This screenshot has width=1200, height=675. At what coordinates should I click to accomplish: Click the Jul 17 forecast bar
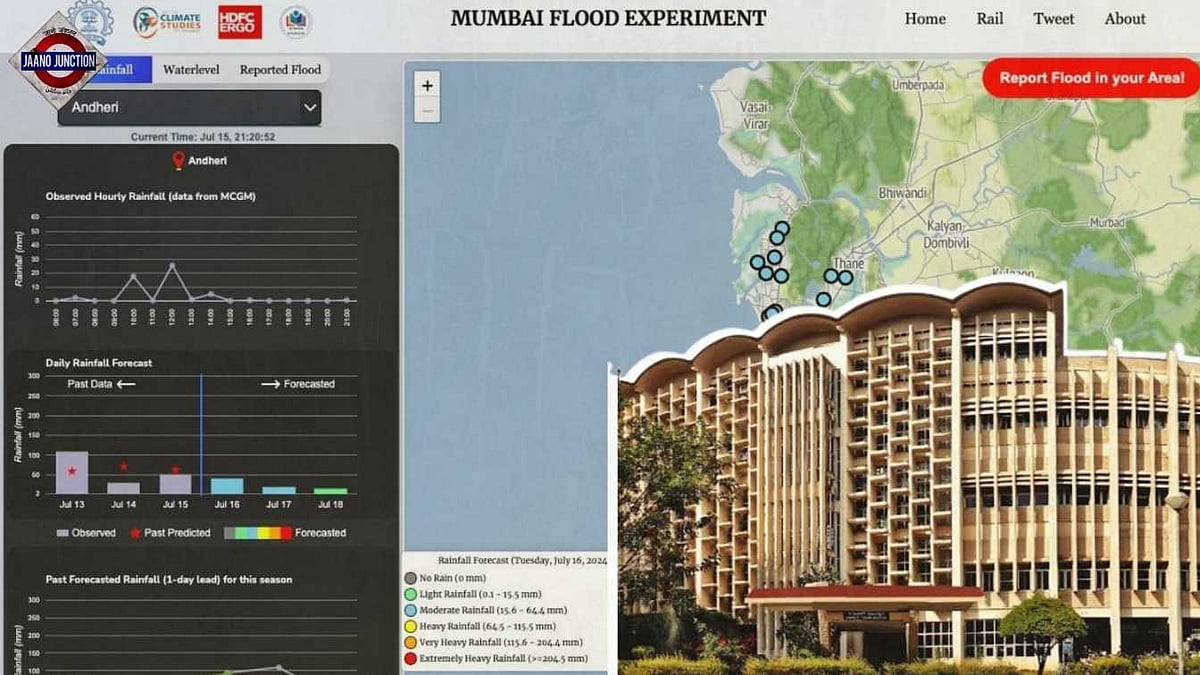click(279, 490)
